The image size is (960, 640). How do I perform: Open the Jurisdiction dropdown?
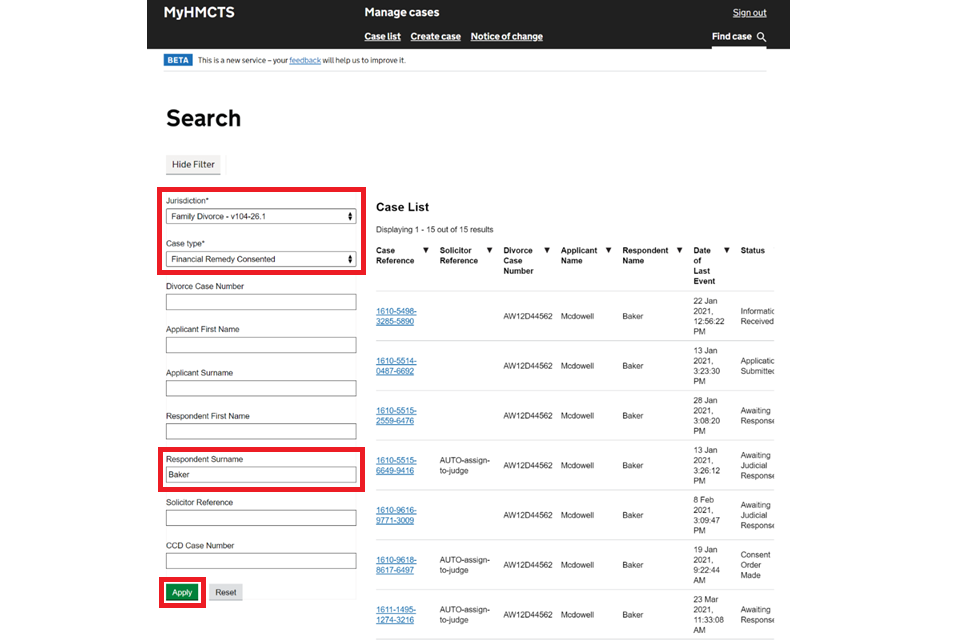click(261, 216)
